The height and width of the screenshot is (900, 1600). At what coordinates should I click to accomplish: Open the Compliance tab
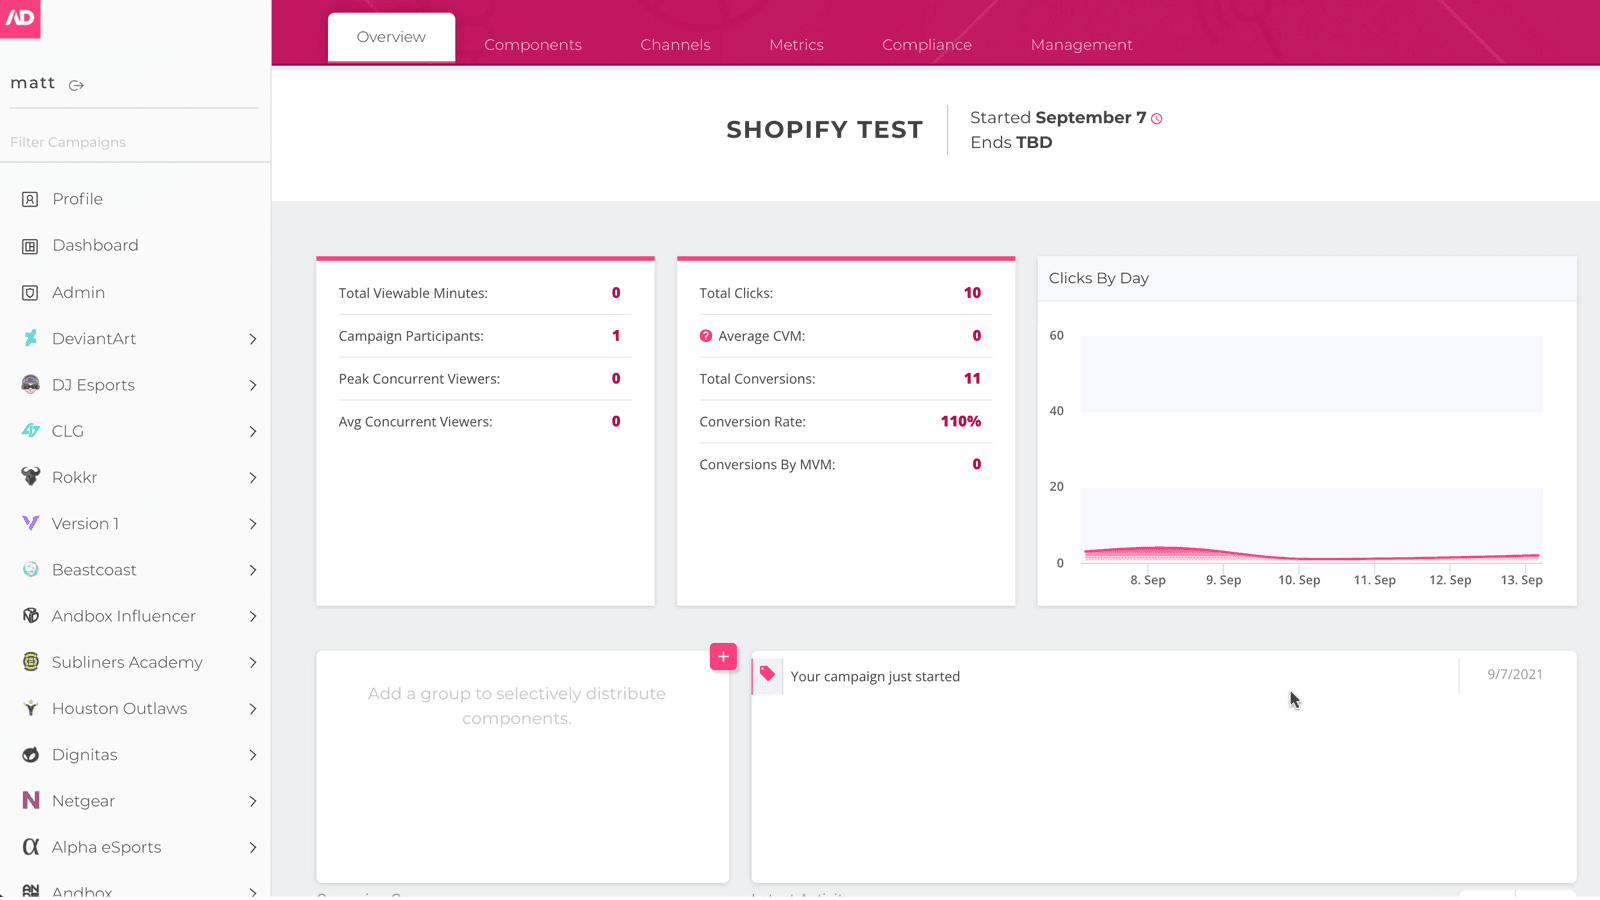[x=926, y=44]
